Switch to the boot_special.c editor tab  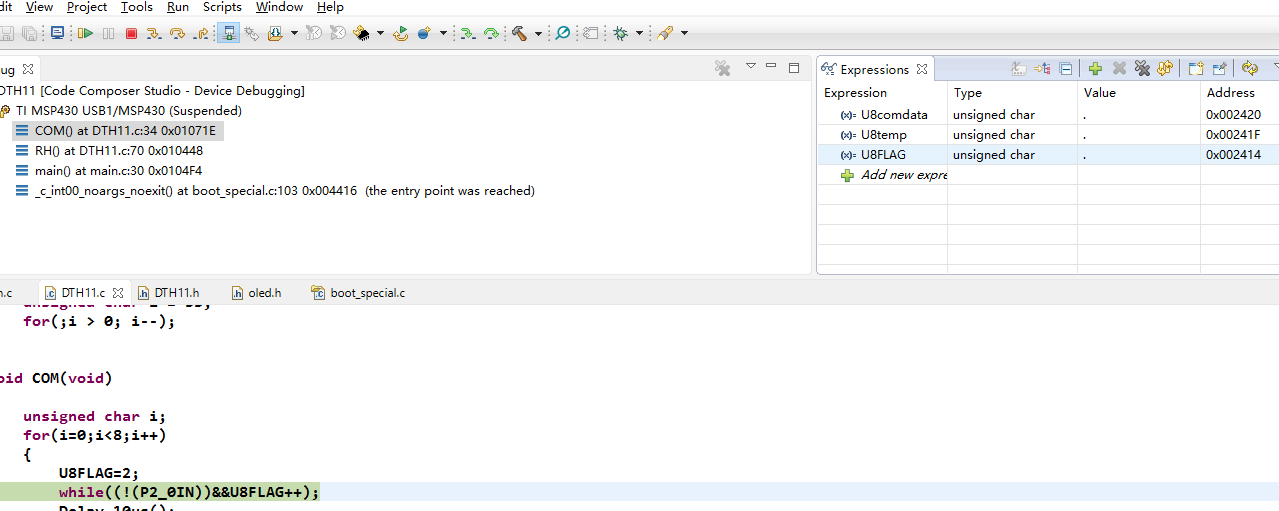(x=358, y=293)
